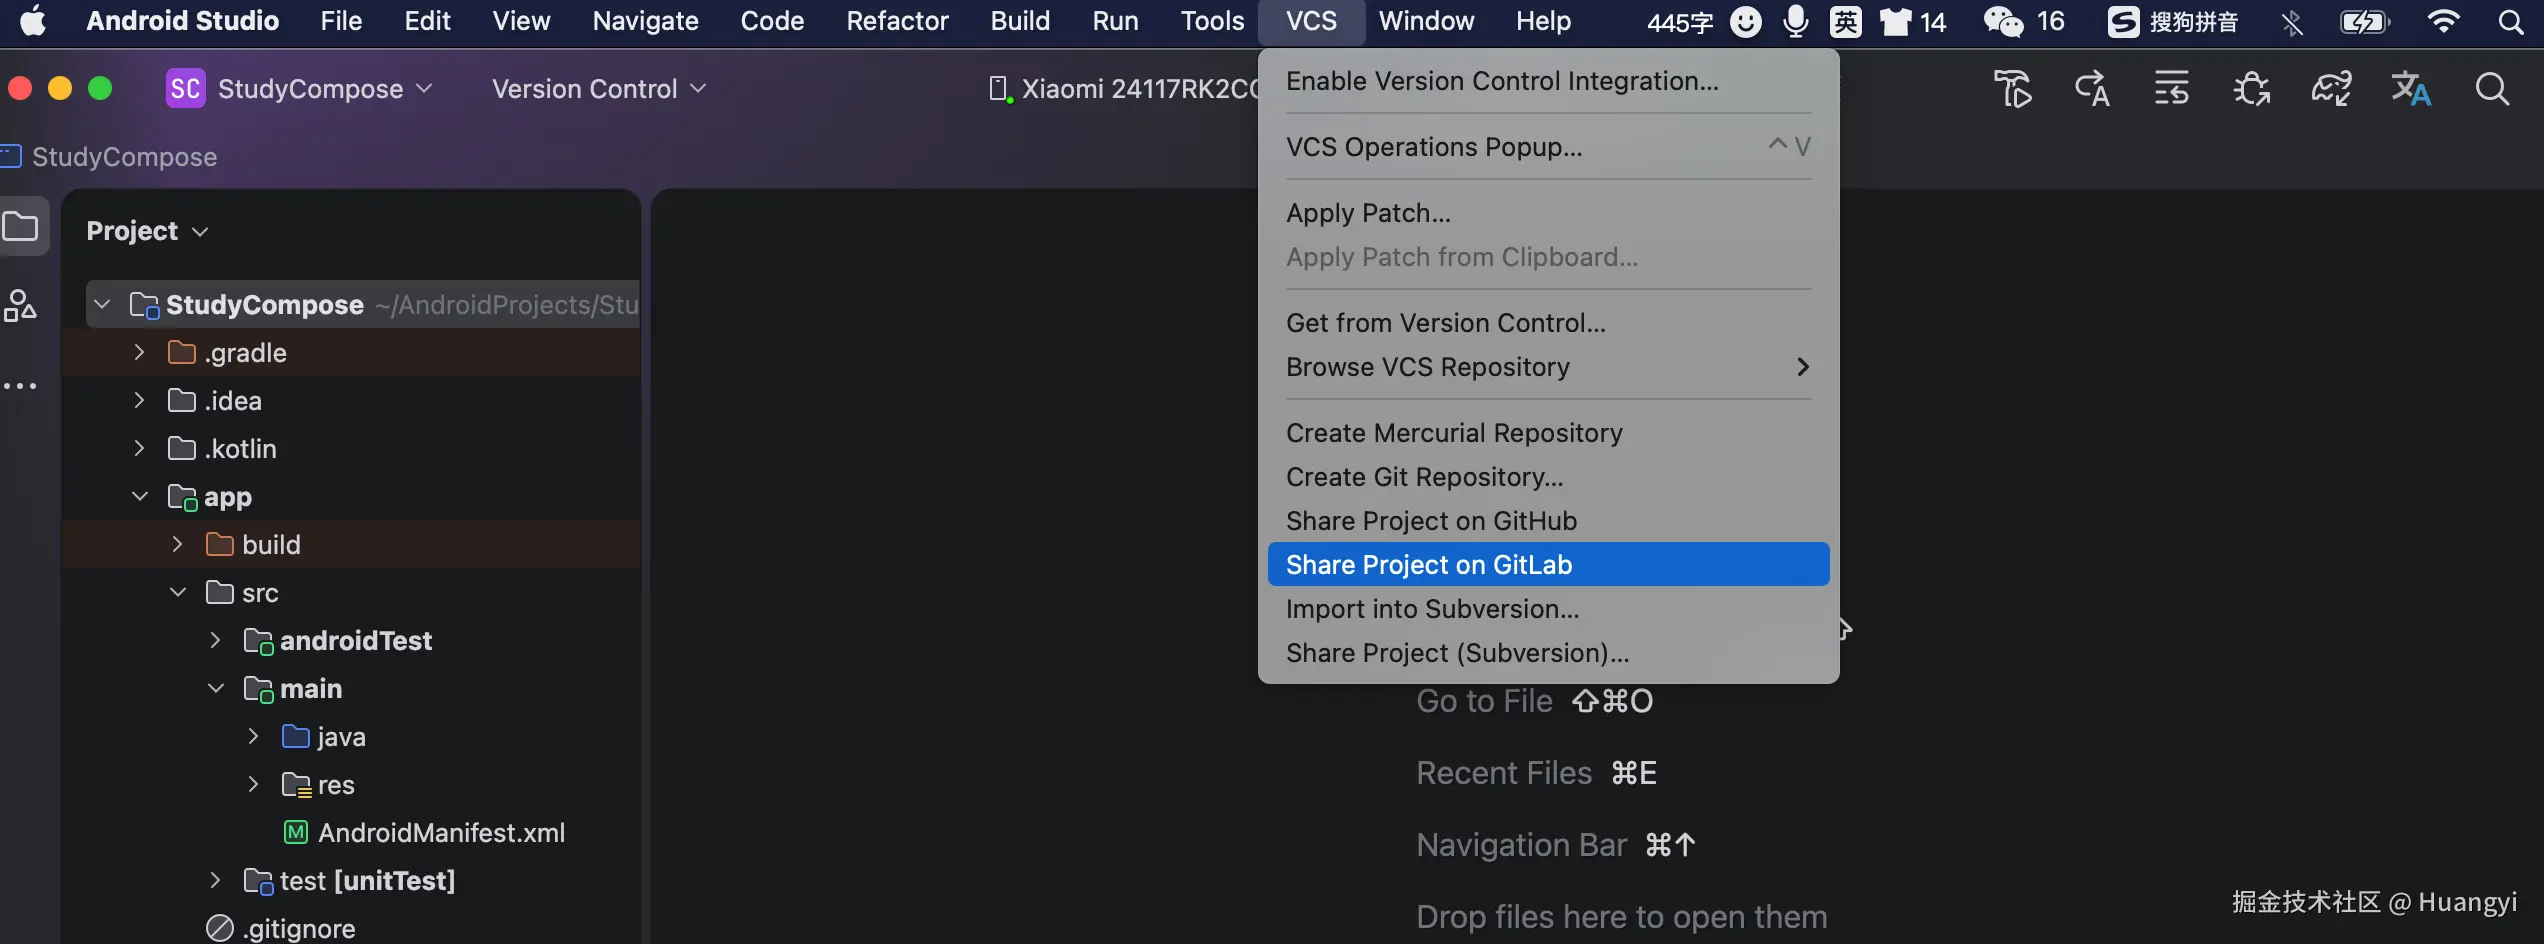Click the Spotlight search icon in menu bar

(x=2511, y=21)
